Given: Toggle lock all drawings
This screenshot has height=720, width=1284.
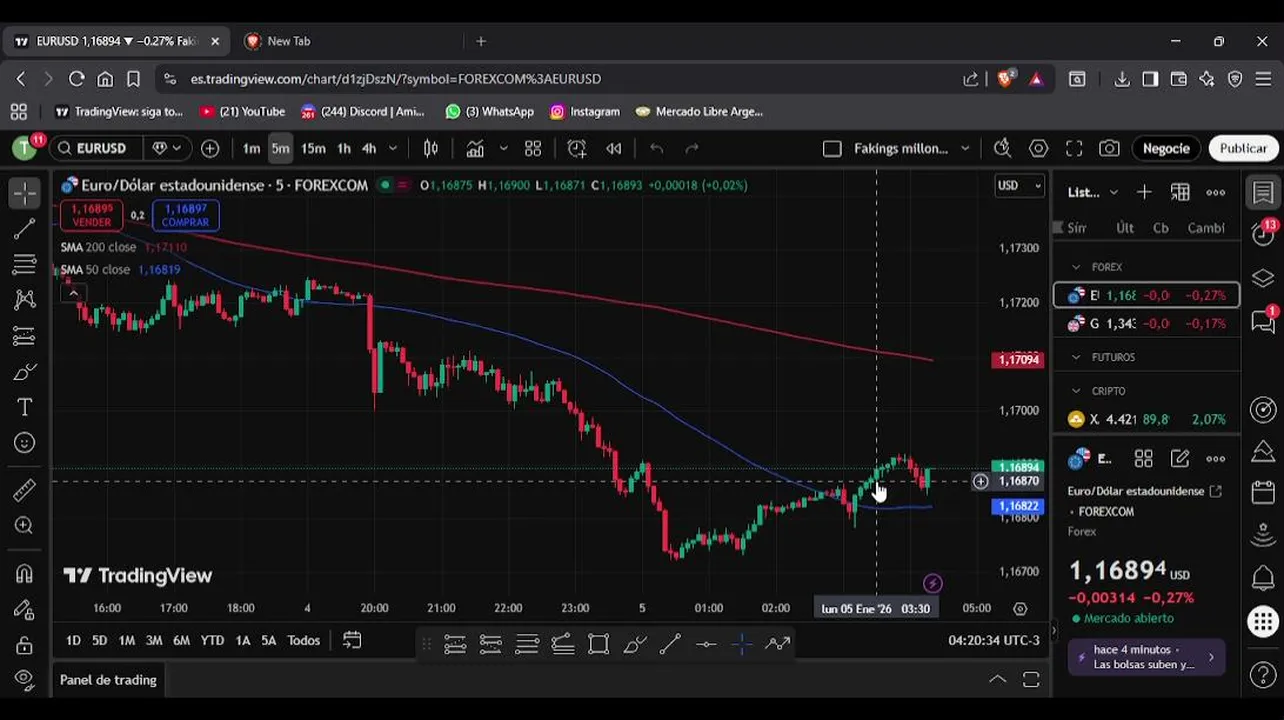Looking at the screenshot, I should 25,646.
